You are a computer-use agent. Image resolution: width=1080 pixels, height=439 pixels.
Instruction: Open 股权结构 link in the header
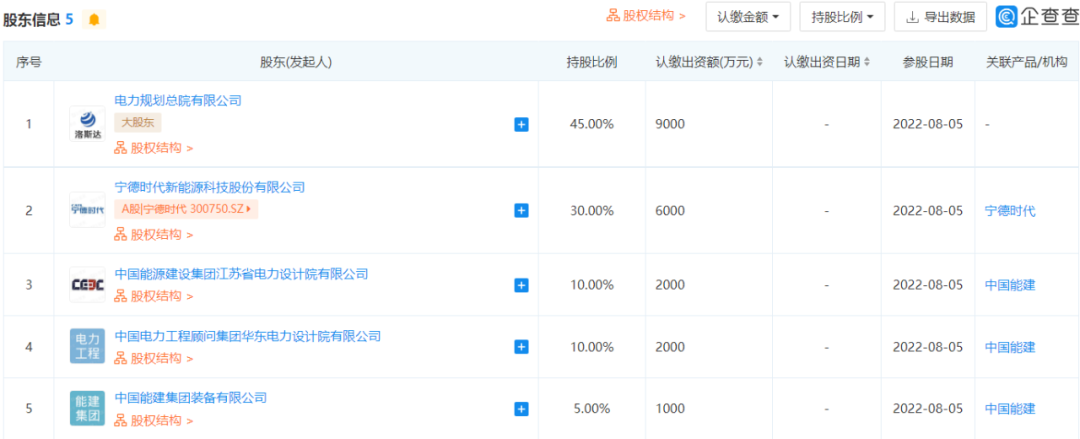[646, 16]
